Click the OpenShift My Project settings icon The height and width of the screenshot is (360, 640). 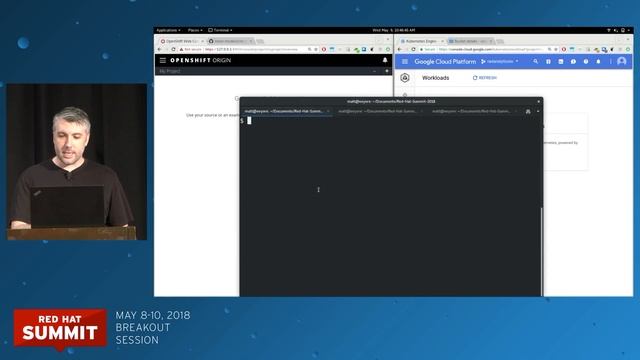click(x=387, y=71)
